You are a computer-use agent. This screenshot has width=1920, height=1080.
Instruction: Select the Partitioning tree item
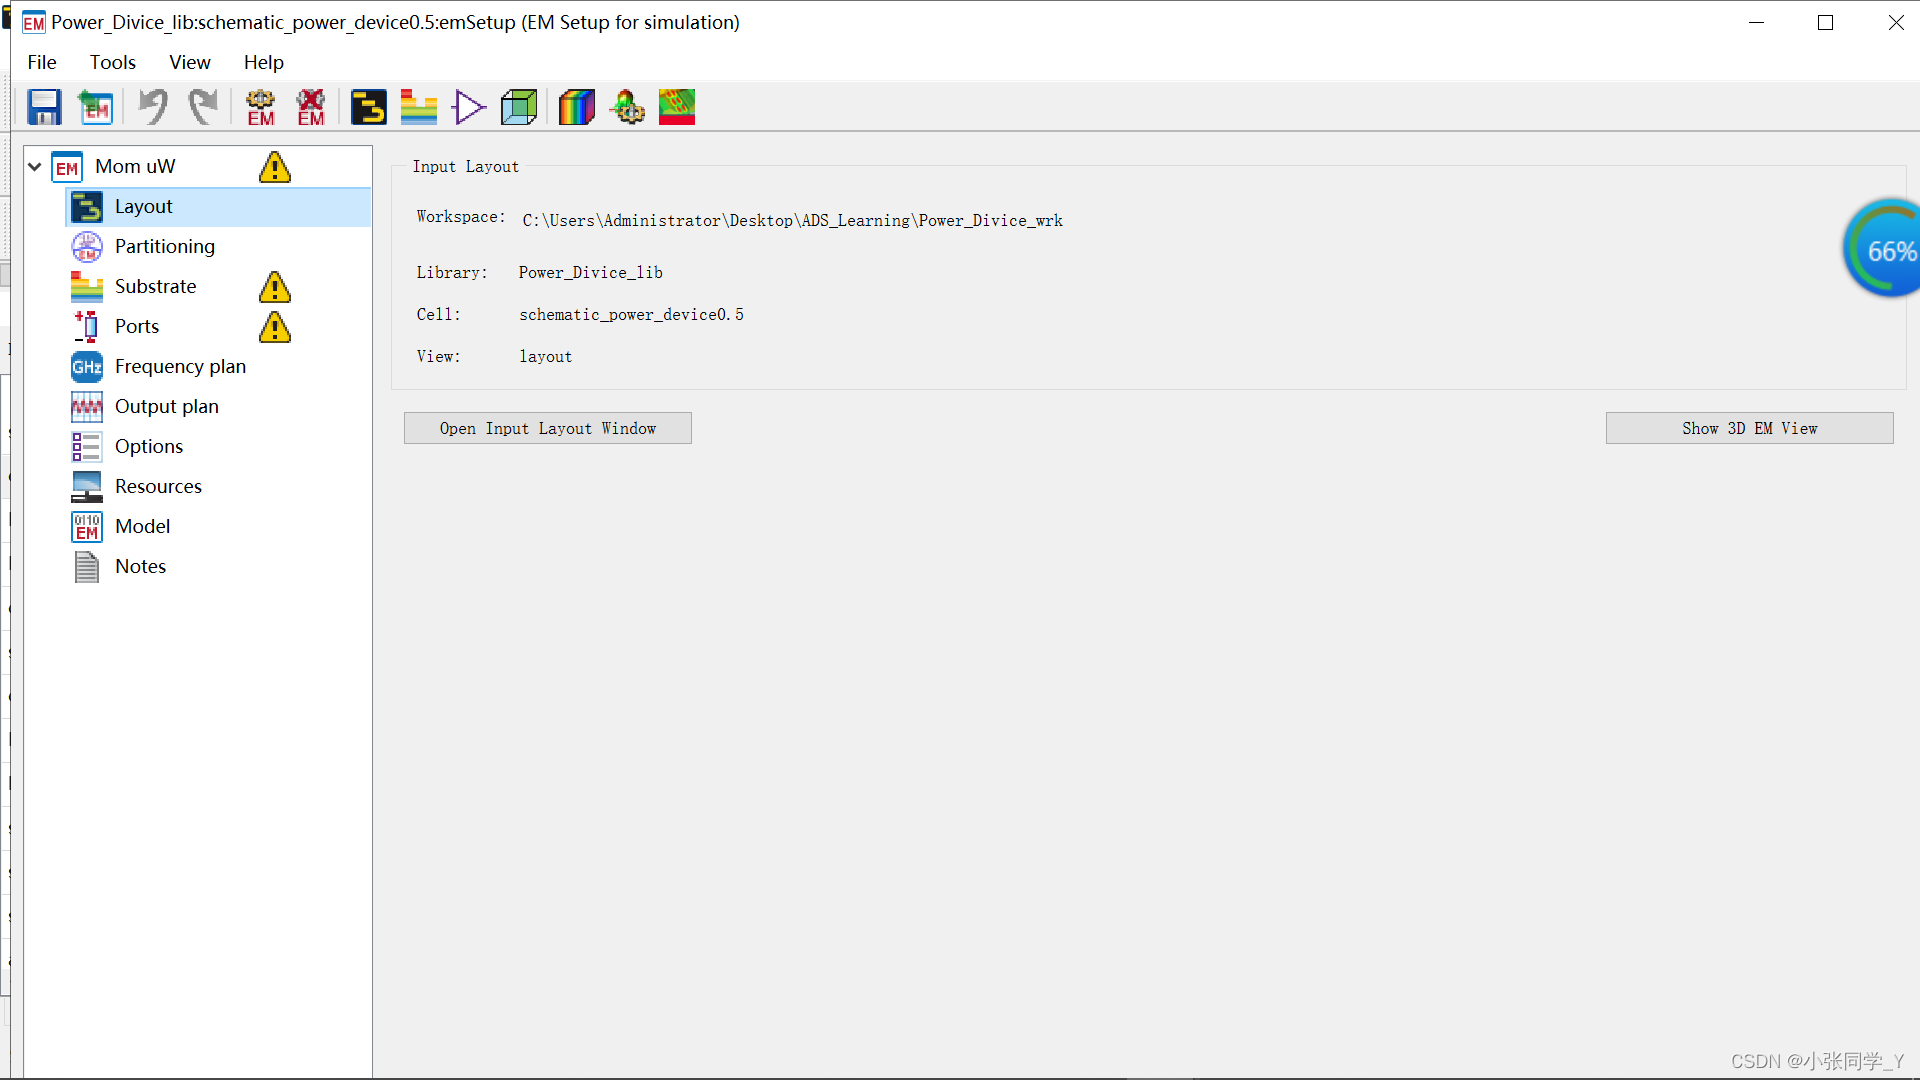pos(164,247)
